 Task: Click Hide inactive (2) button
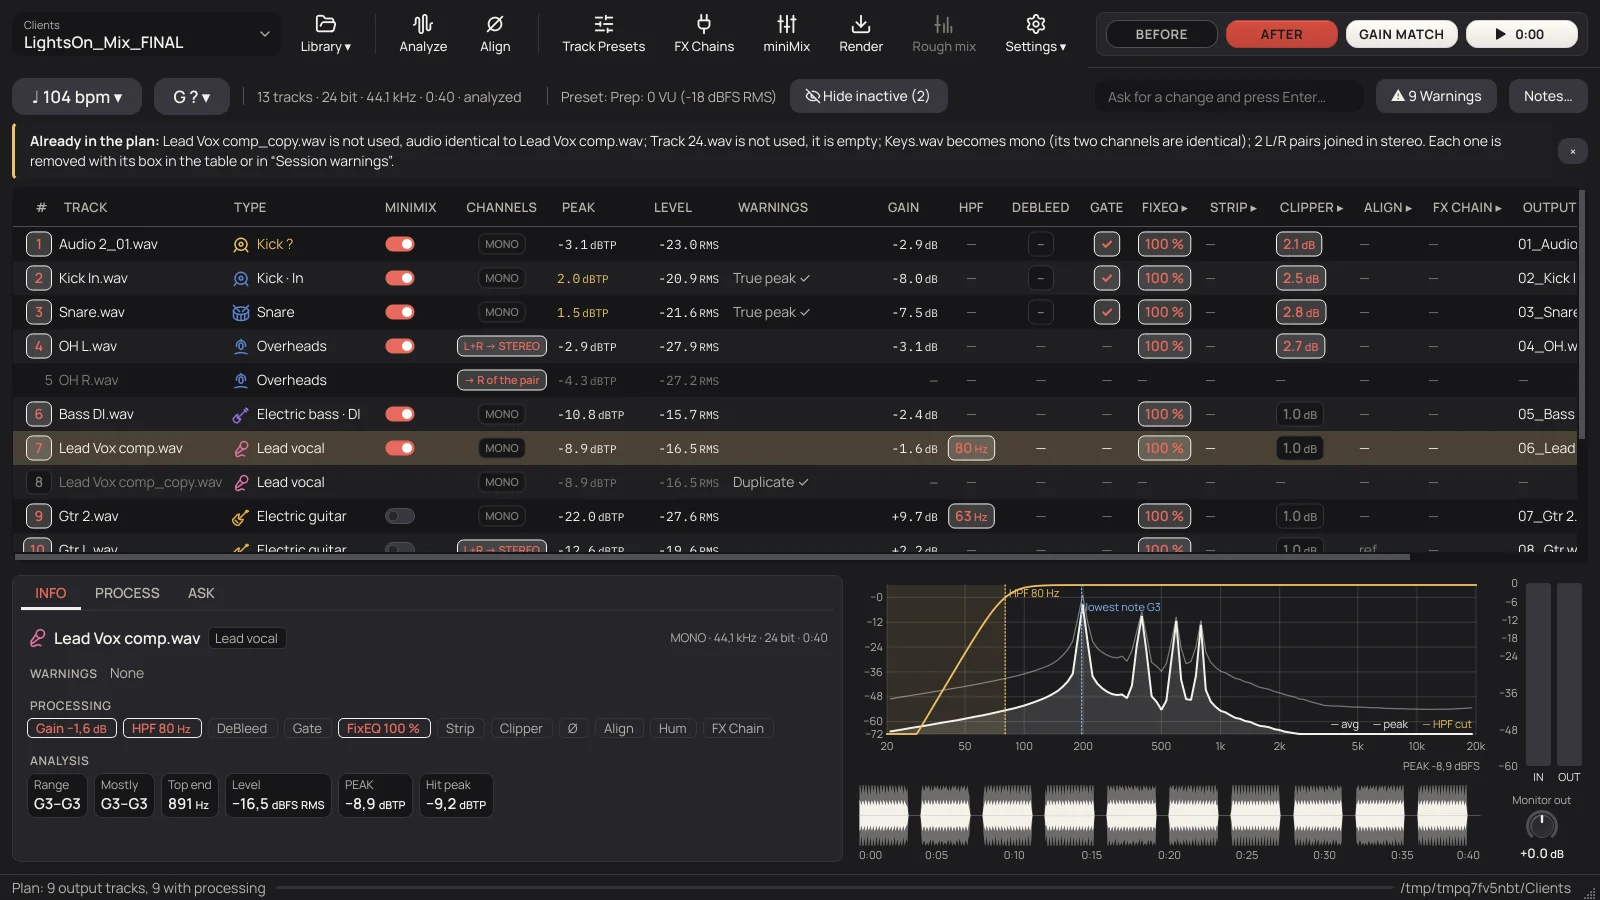click(868, 97)
